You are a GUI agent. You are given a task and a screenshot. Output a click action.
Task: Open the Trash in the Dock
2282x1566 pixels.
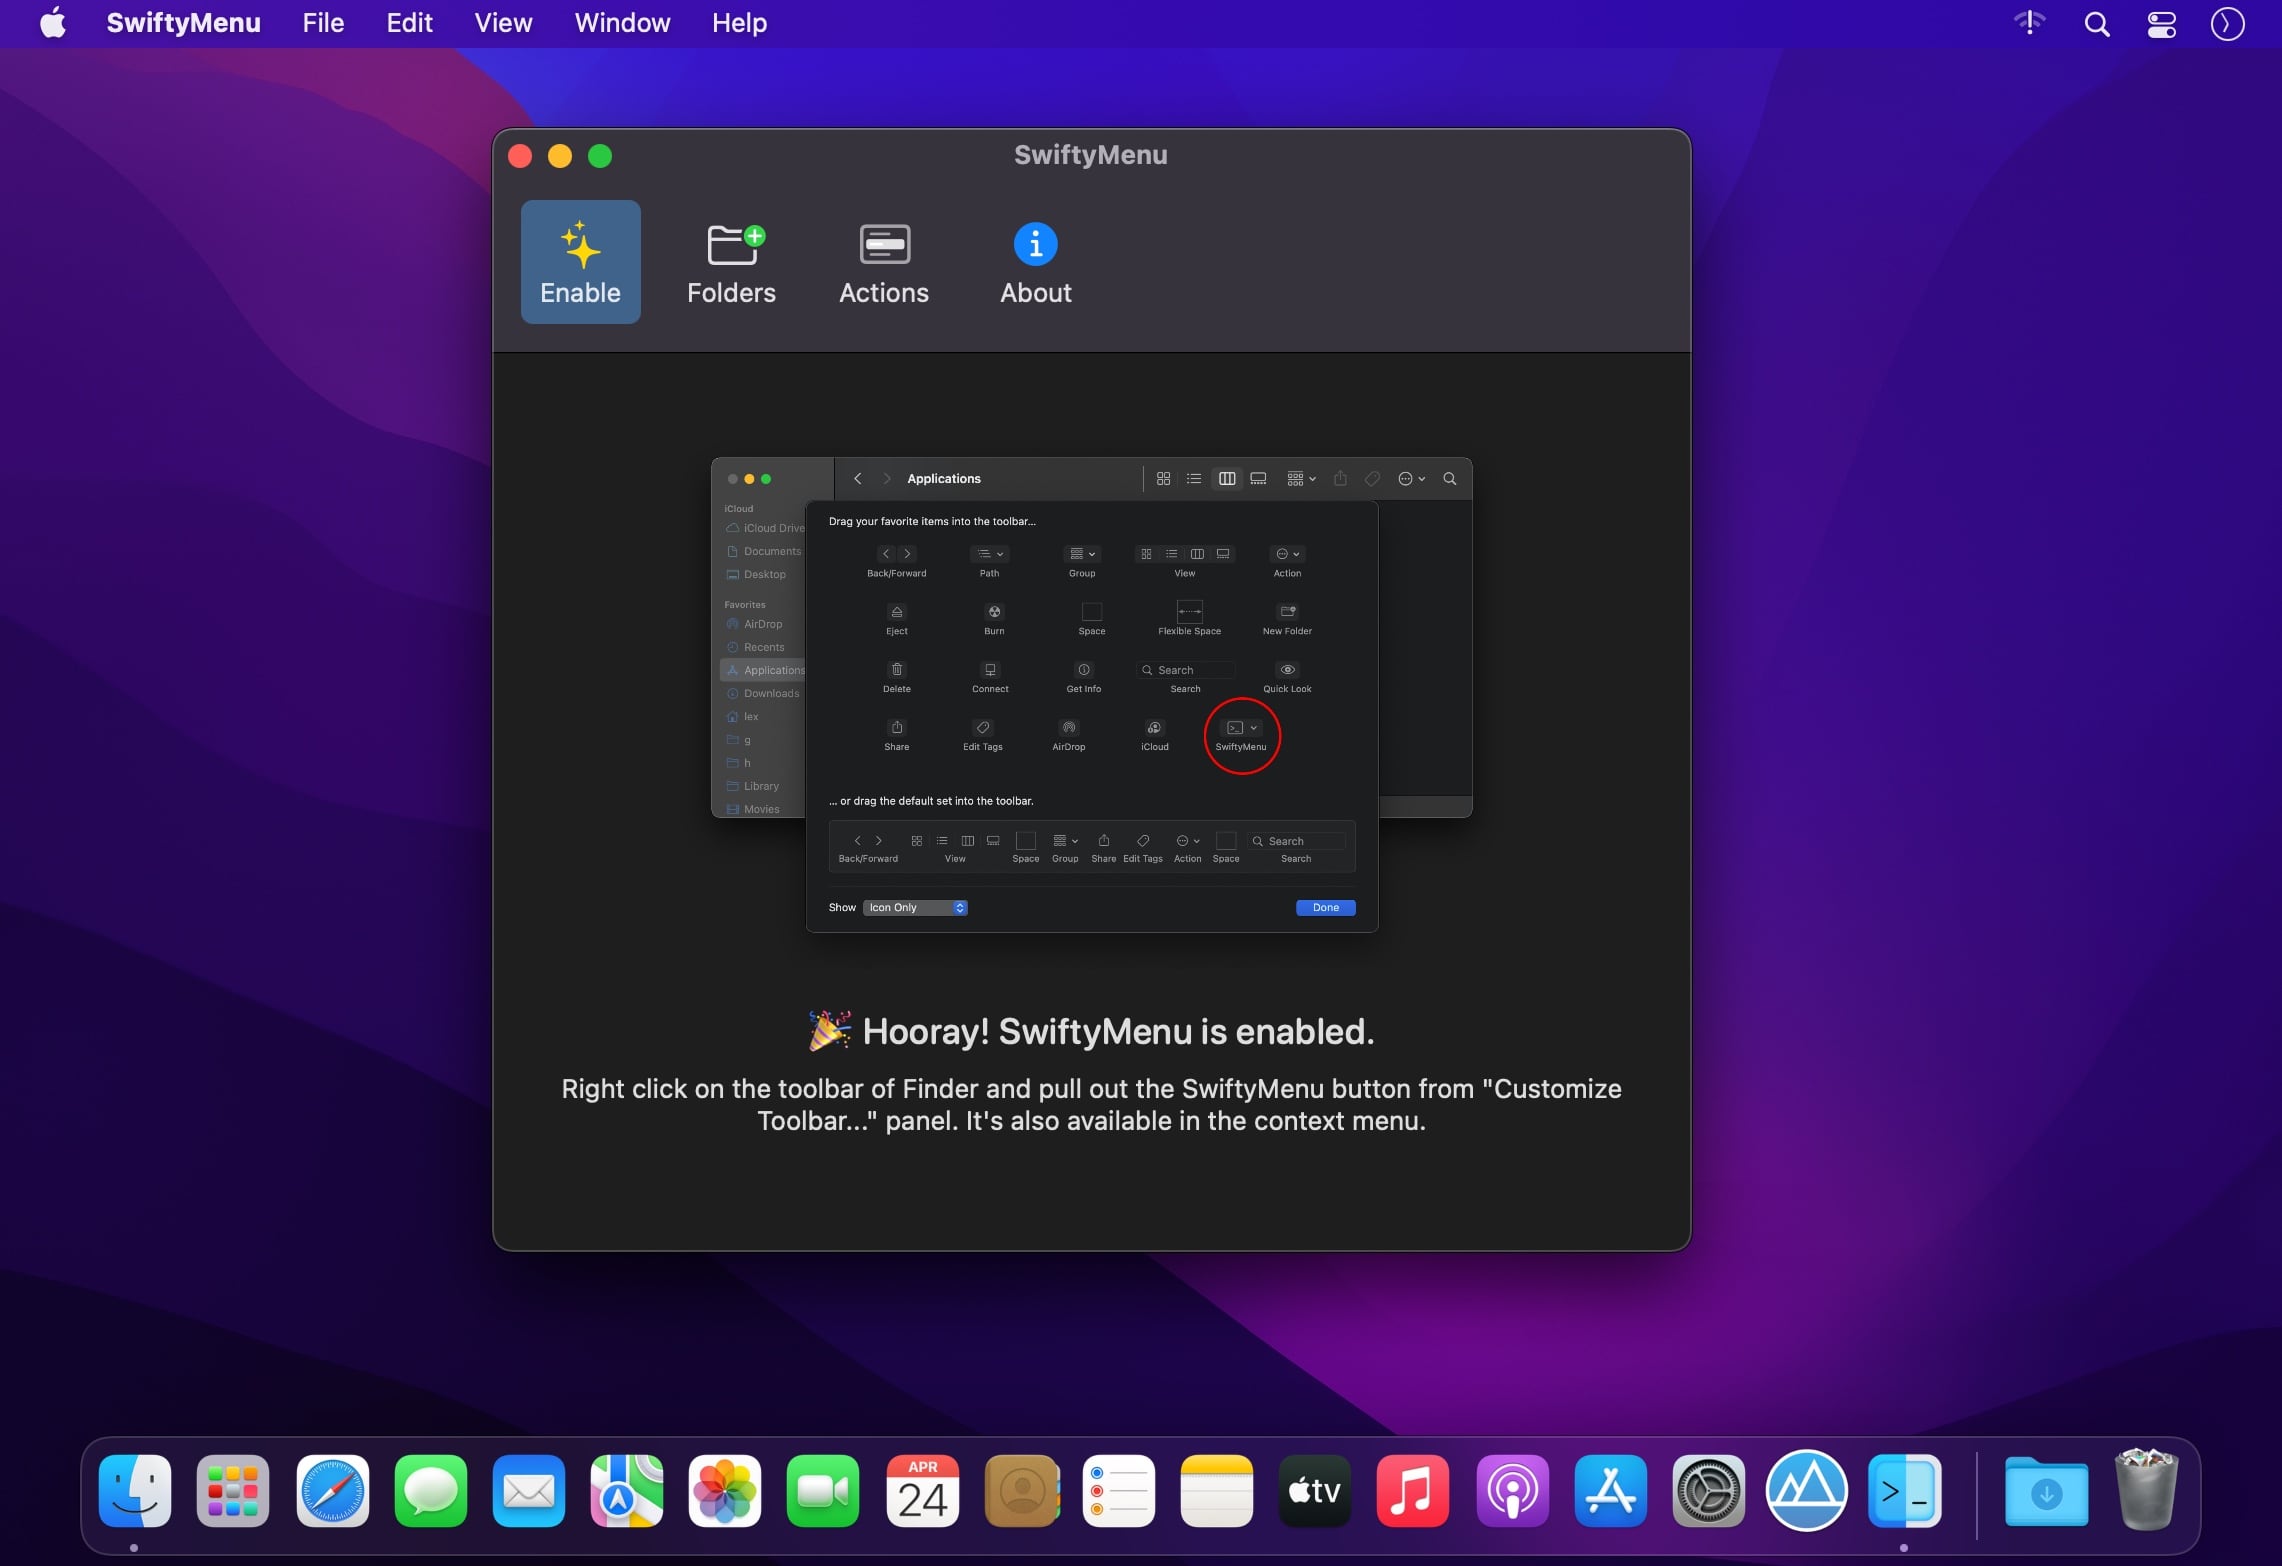click(x=2146, y=1489)
